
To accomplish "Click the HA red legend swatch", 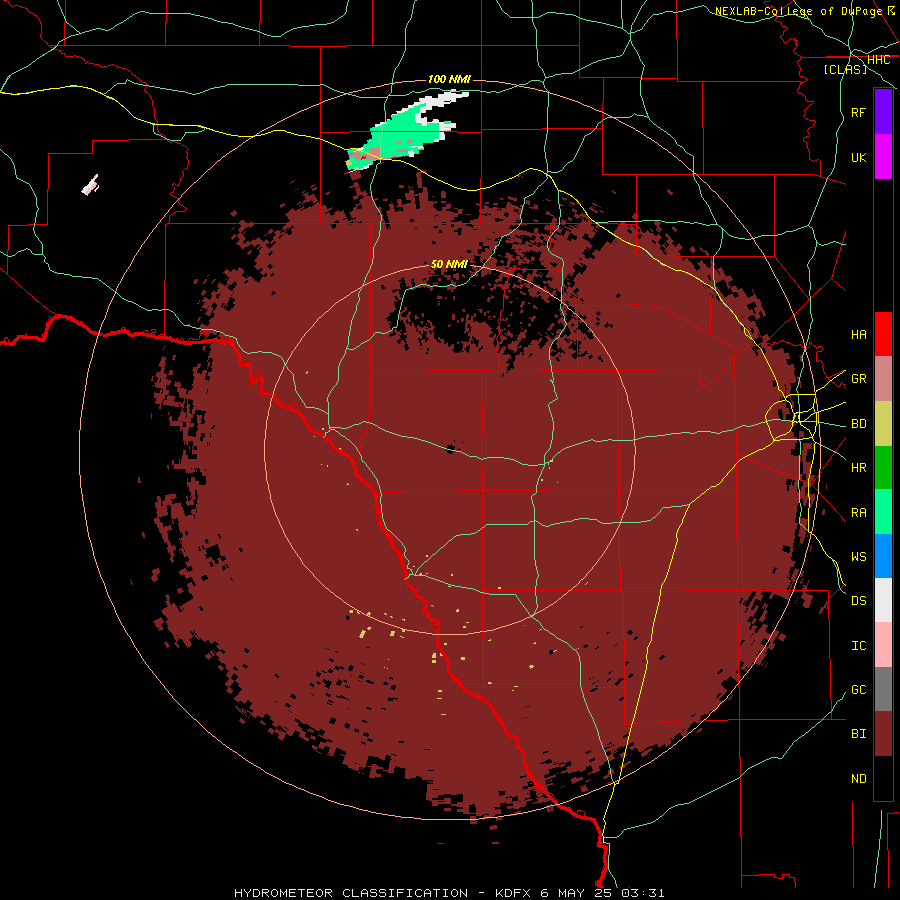I will click(x=883, y=334).
